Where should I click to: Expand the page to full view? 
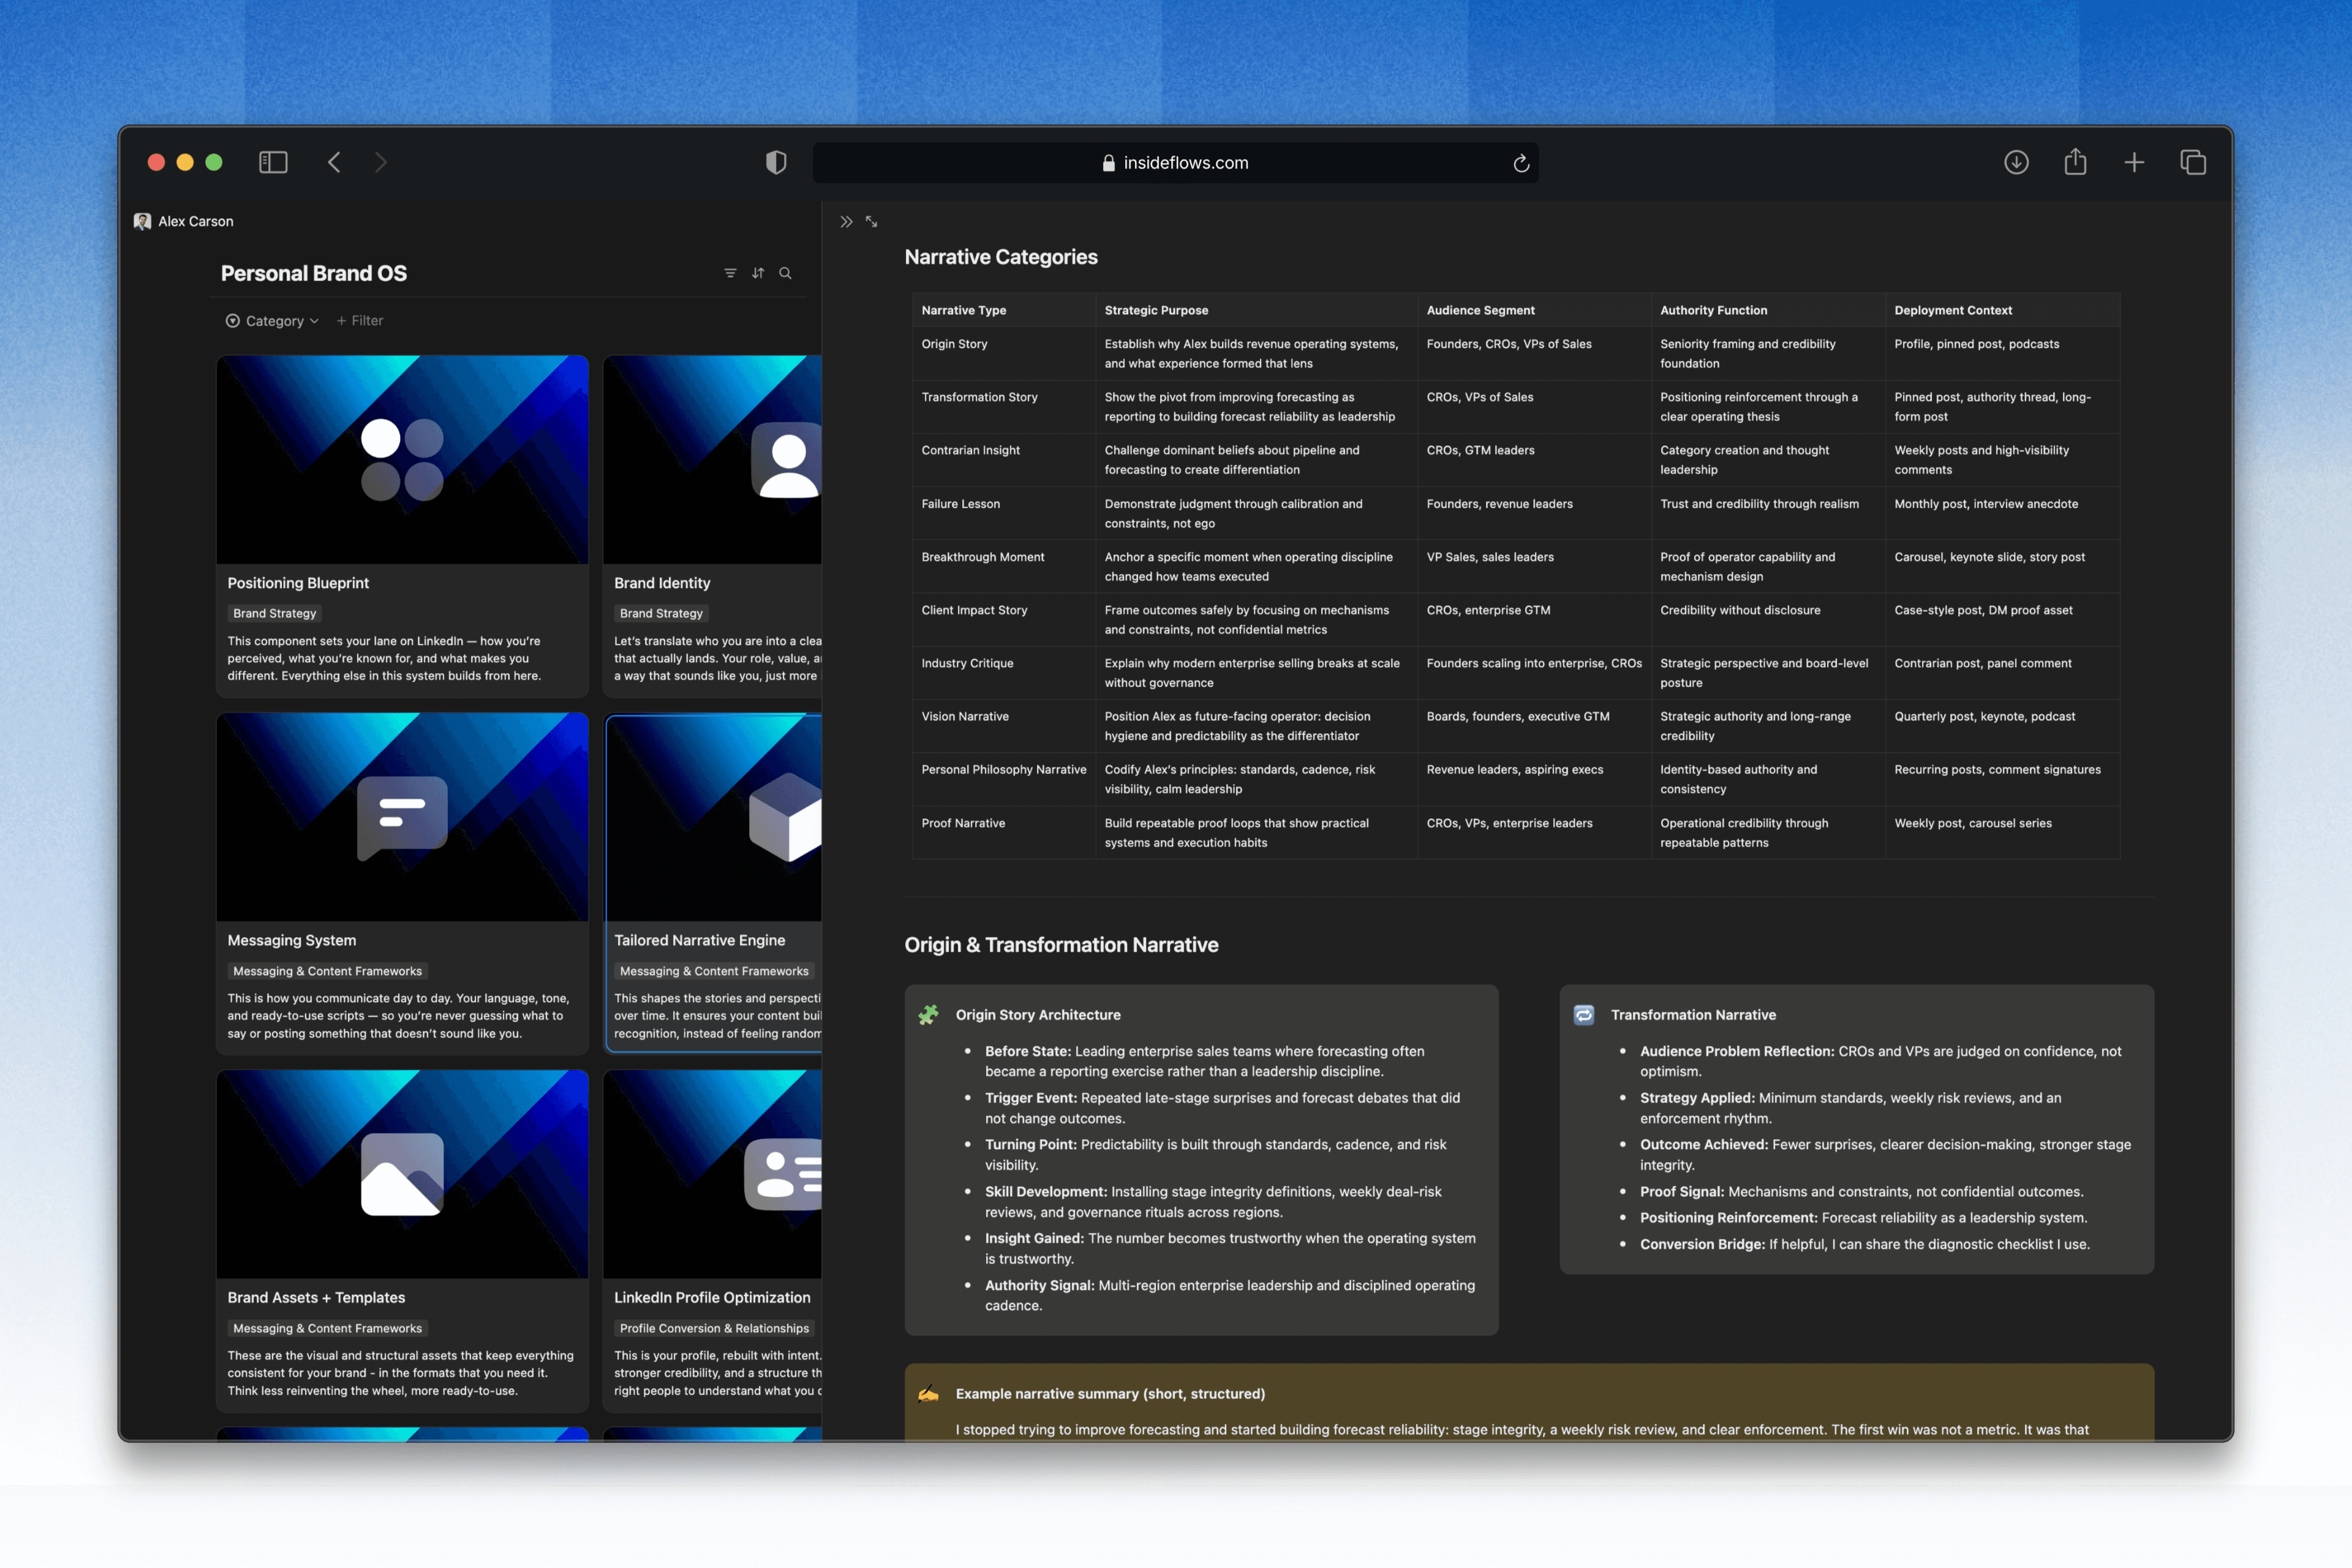[872, 222]
